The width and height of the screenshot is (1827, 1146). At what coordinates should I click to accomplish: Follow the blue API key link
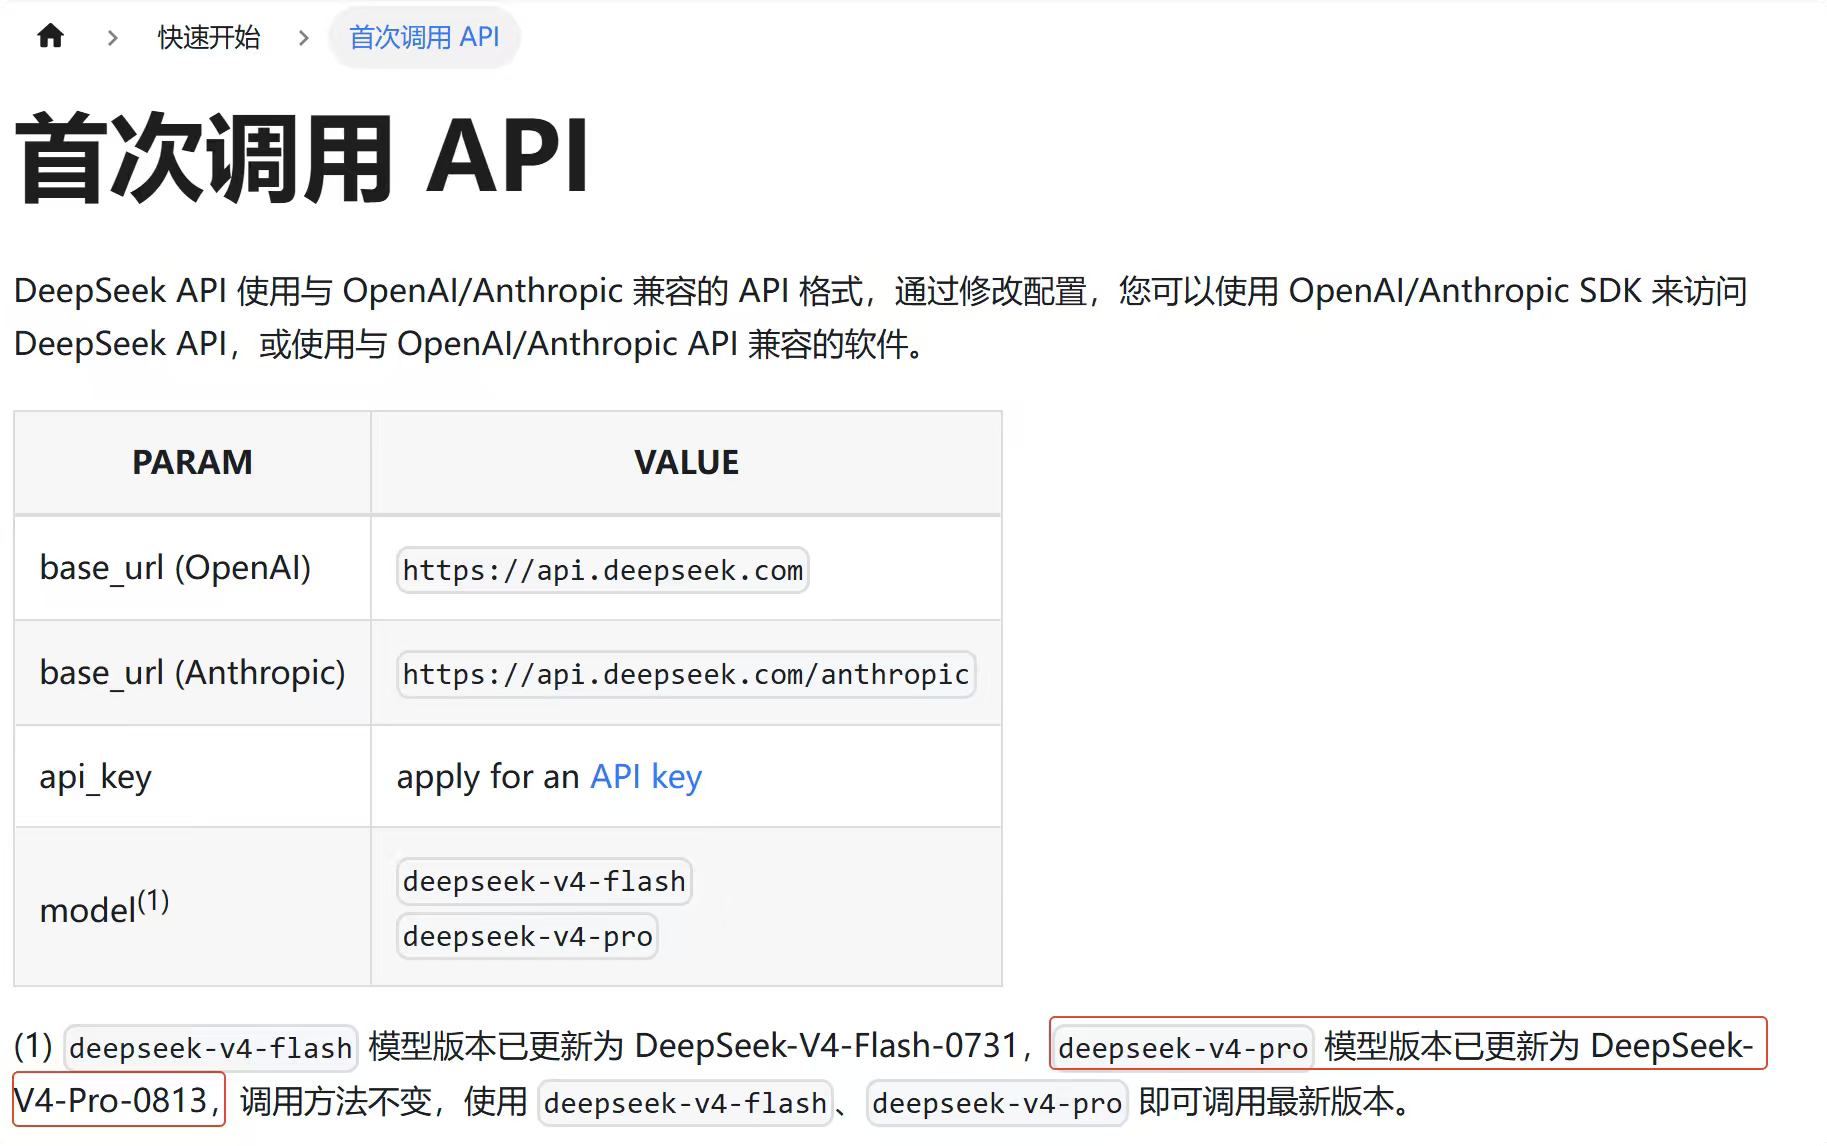[646, 777]
